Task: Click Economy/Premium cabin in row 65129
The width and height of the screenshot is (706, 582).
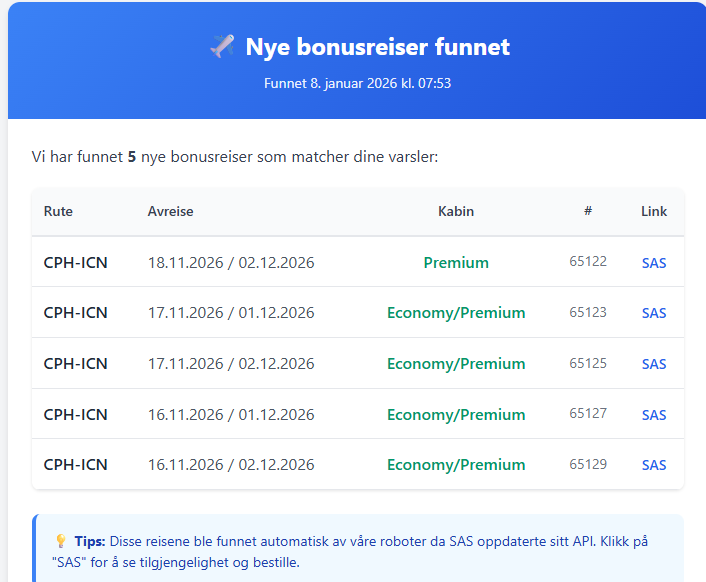Action: (x=456, y=465)
